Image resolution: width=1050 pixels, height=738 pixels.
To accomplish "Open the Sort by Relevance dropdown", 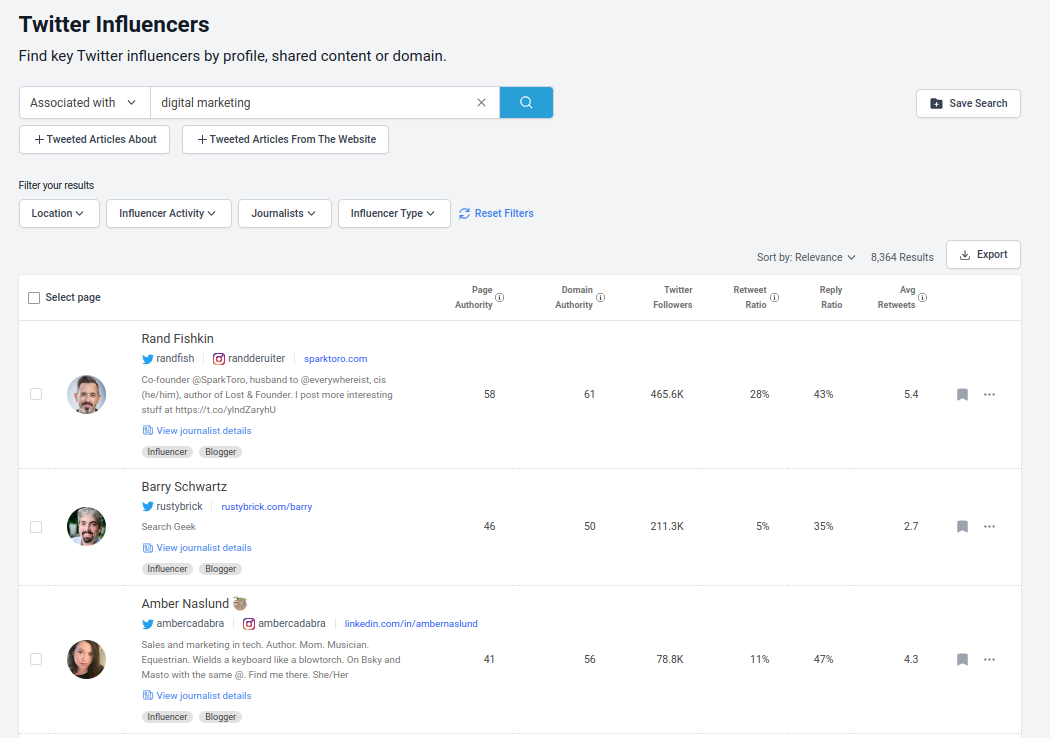I will tap(805, 257).
